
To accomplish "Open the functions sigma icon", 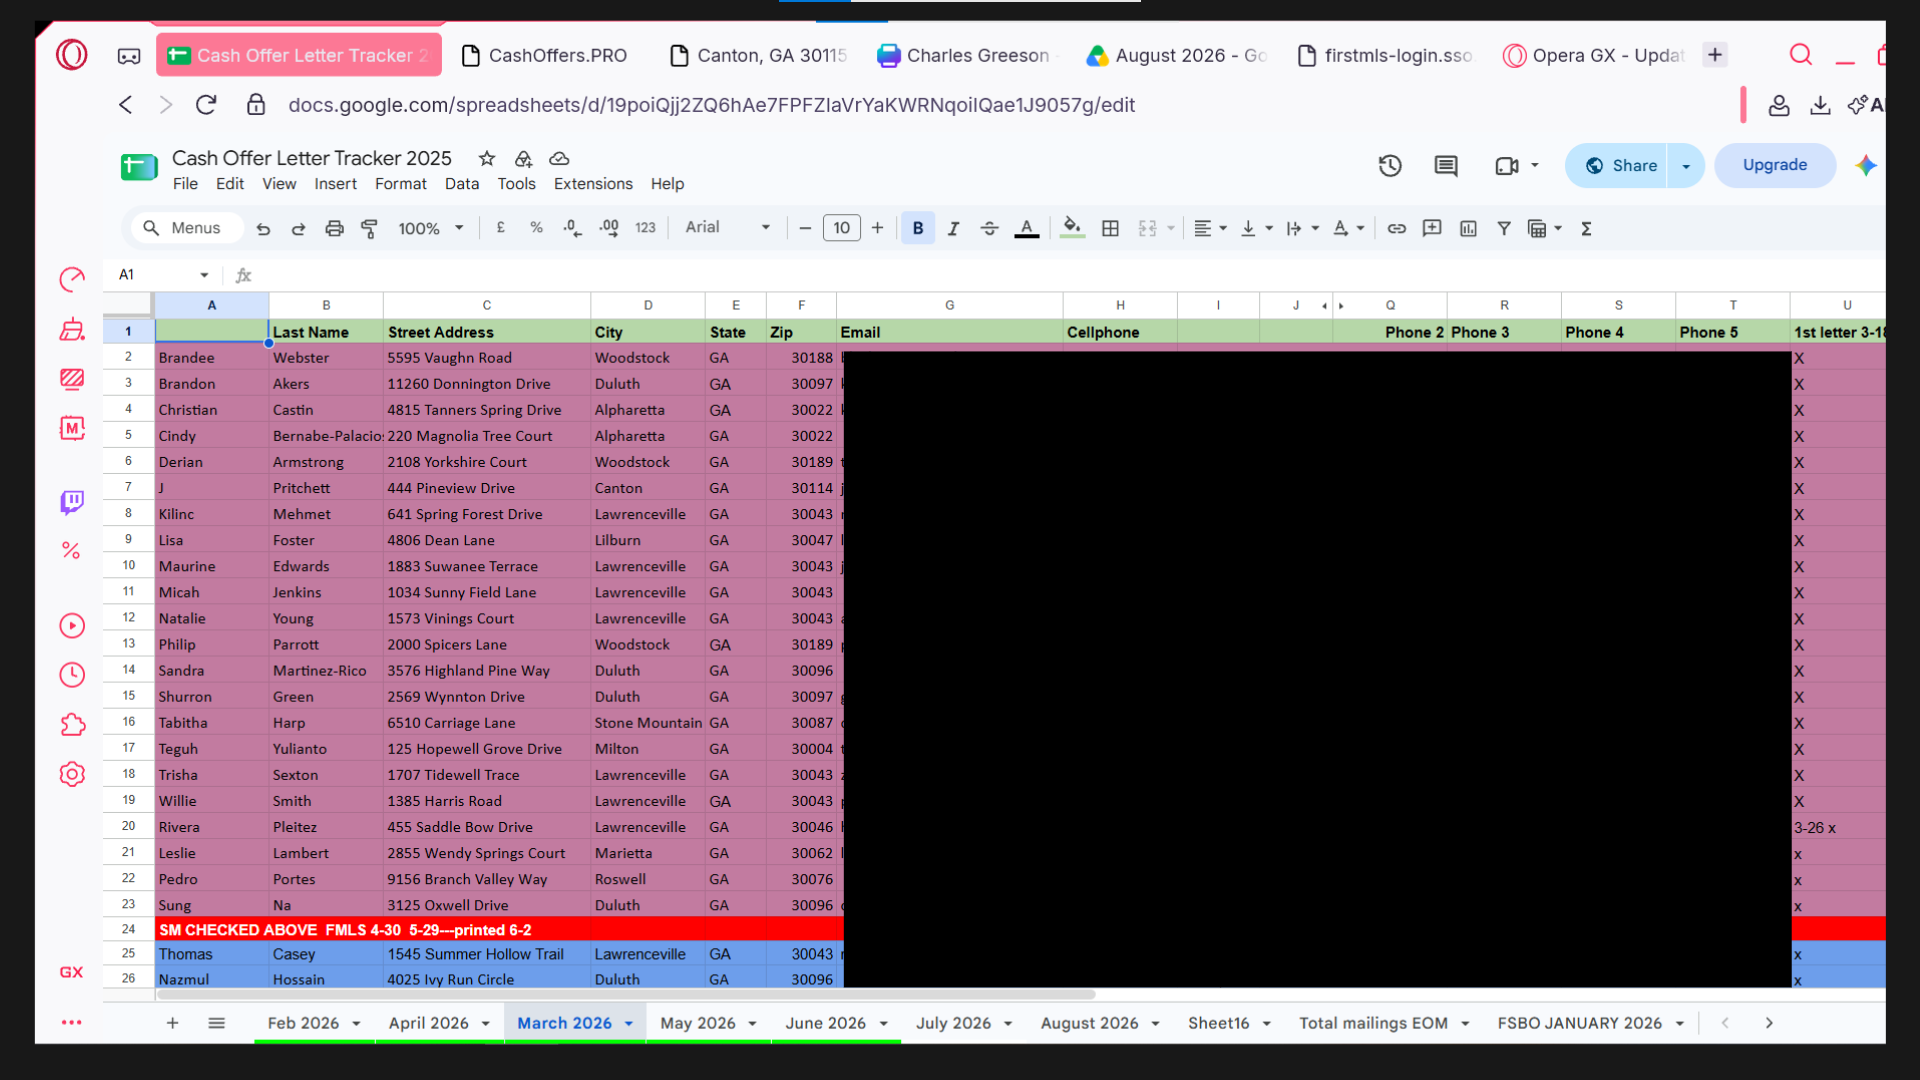I will click(x=1586, y=229).
